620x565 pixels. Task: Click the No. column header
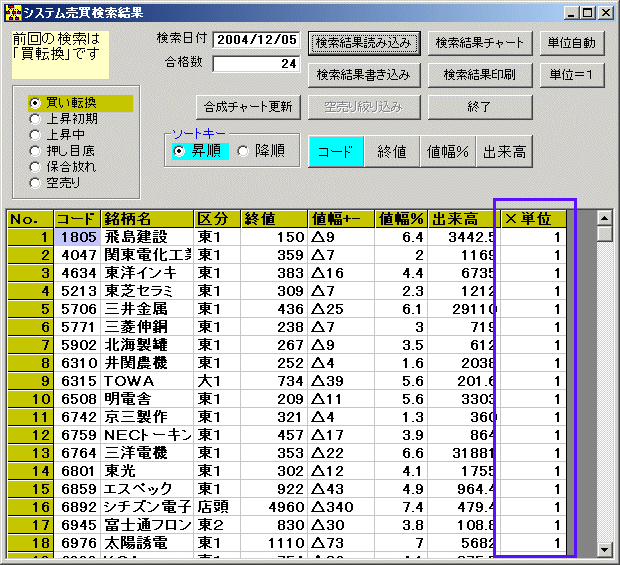tap(30, 219)
